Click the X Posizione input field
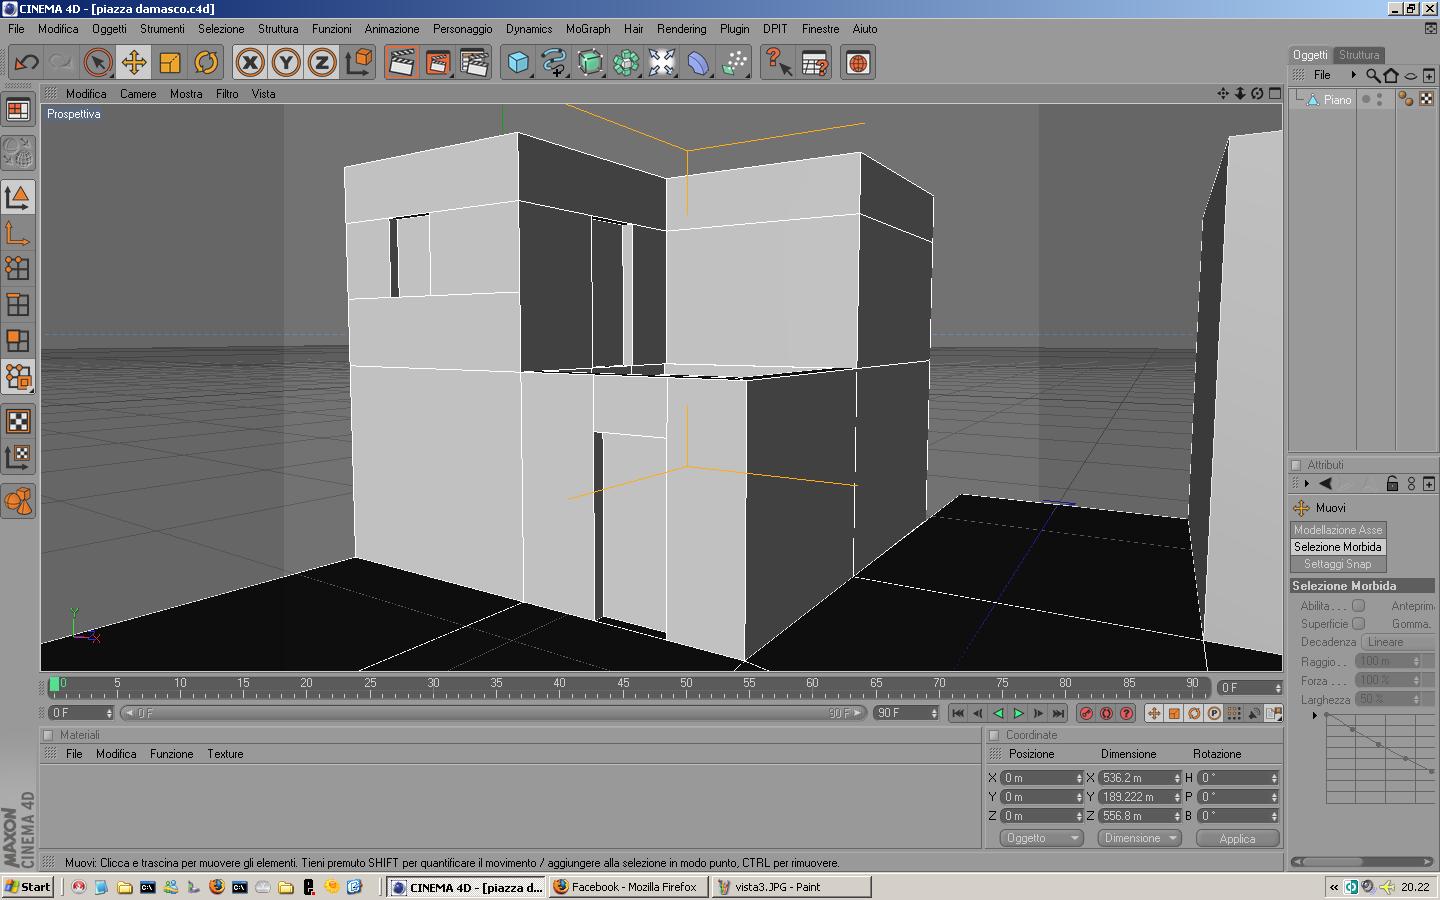The height and width of the screenshot is (900, 1440). tap(1041, 778)
